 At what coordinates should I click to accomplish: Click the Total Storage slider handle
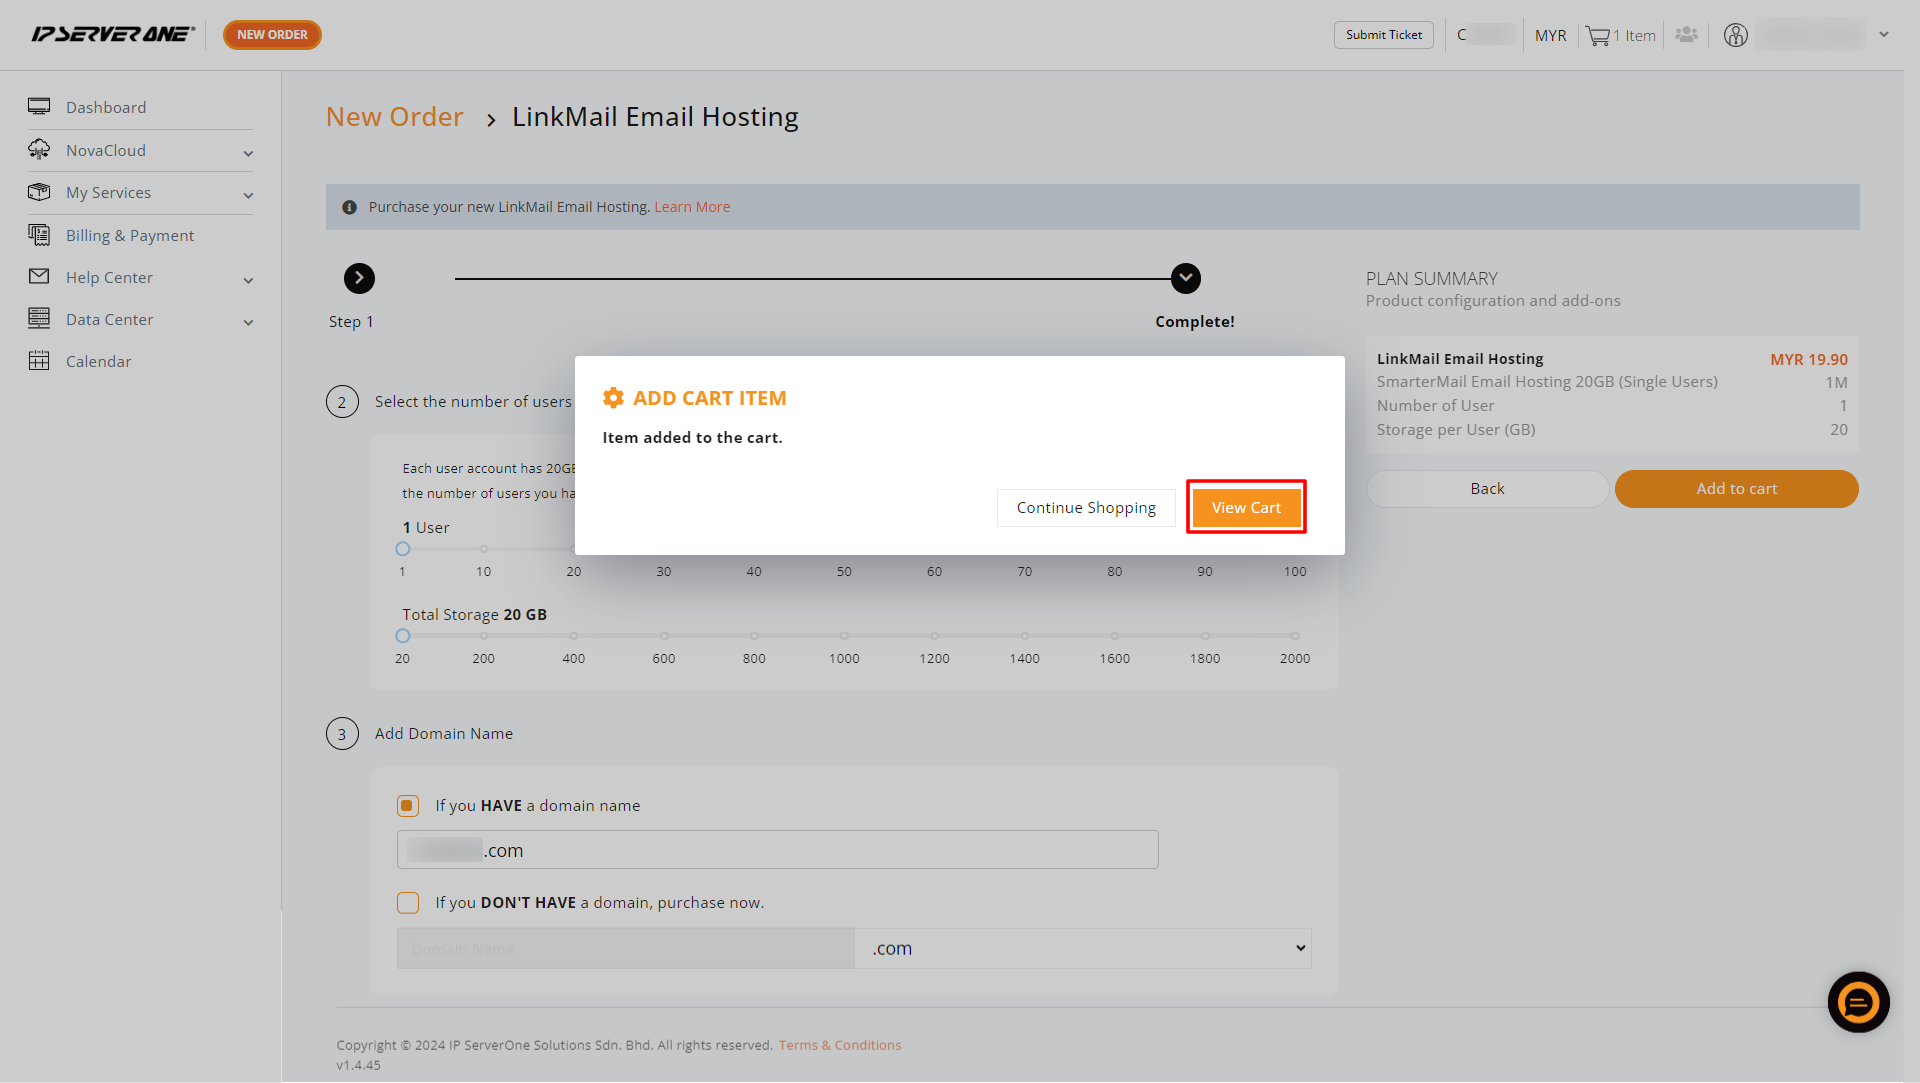(x=403, y=636)
